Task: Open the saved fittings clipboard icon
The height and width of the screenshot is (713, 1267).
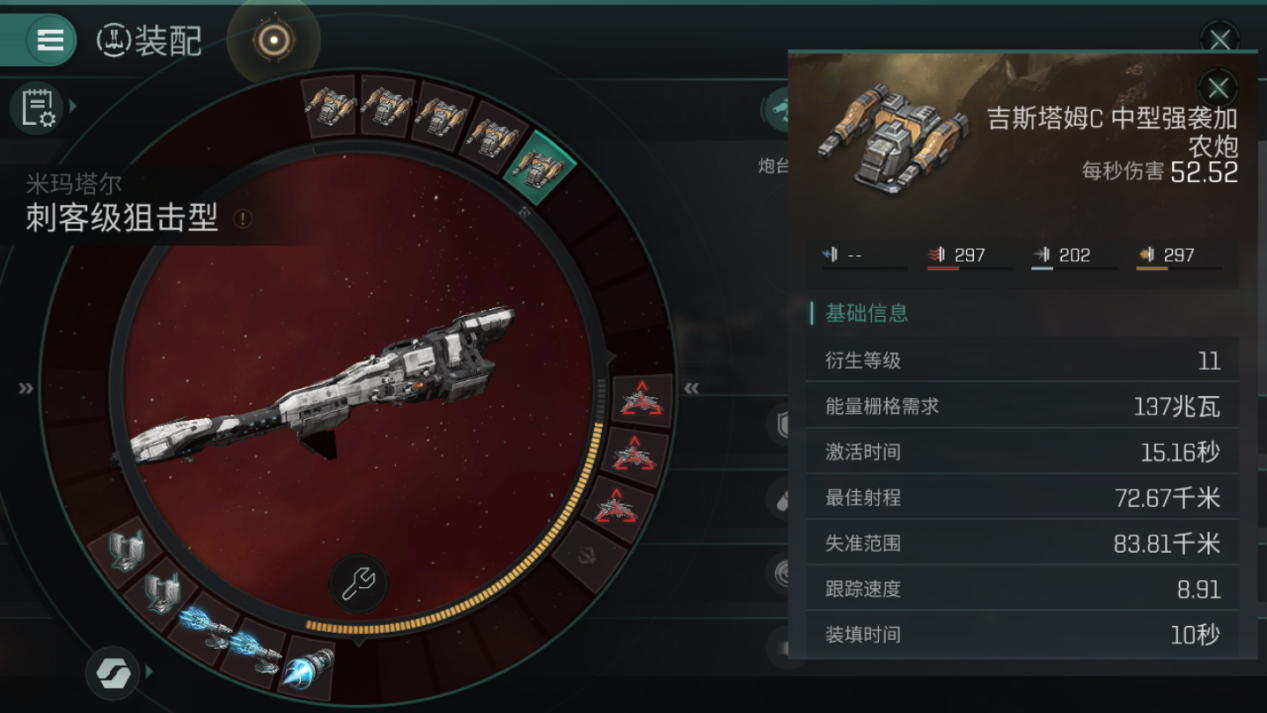Action: pos(37,106)
